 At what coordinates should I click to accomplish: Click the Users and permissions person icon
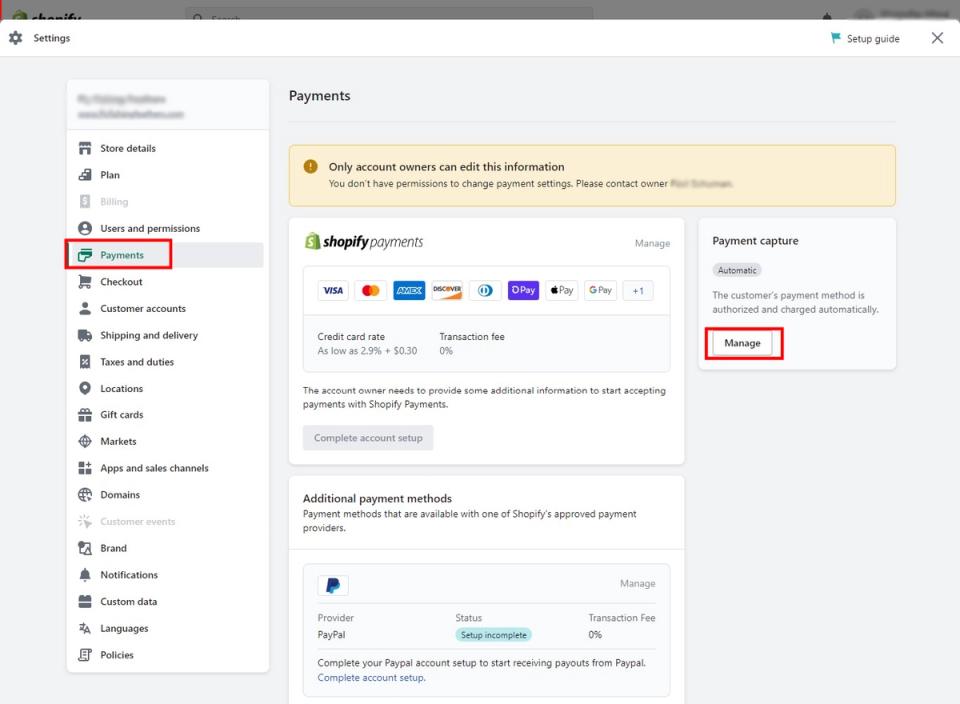85,228
